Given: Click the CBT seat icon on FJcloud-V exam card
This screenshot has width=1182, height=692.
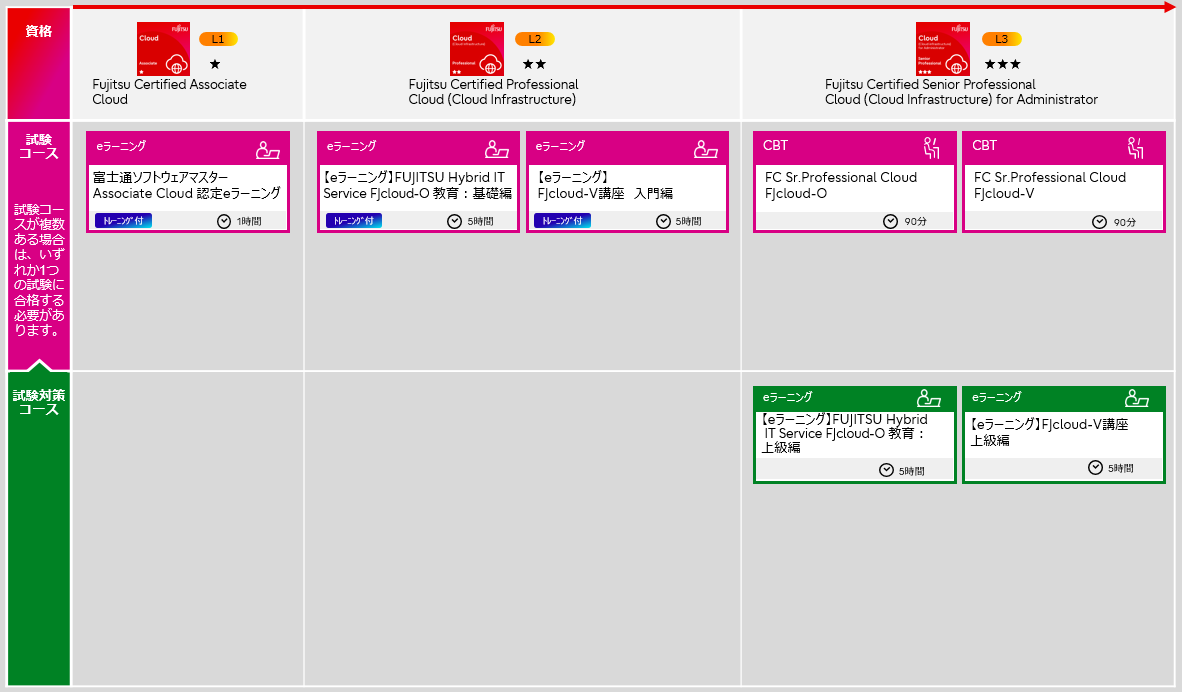Looking at the screenshot, I should 1135,148.
